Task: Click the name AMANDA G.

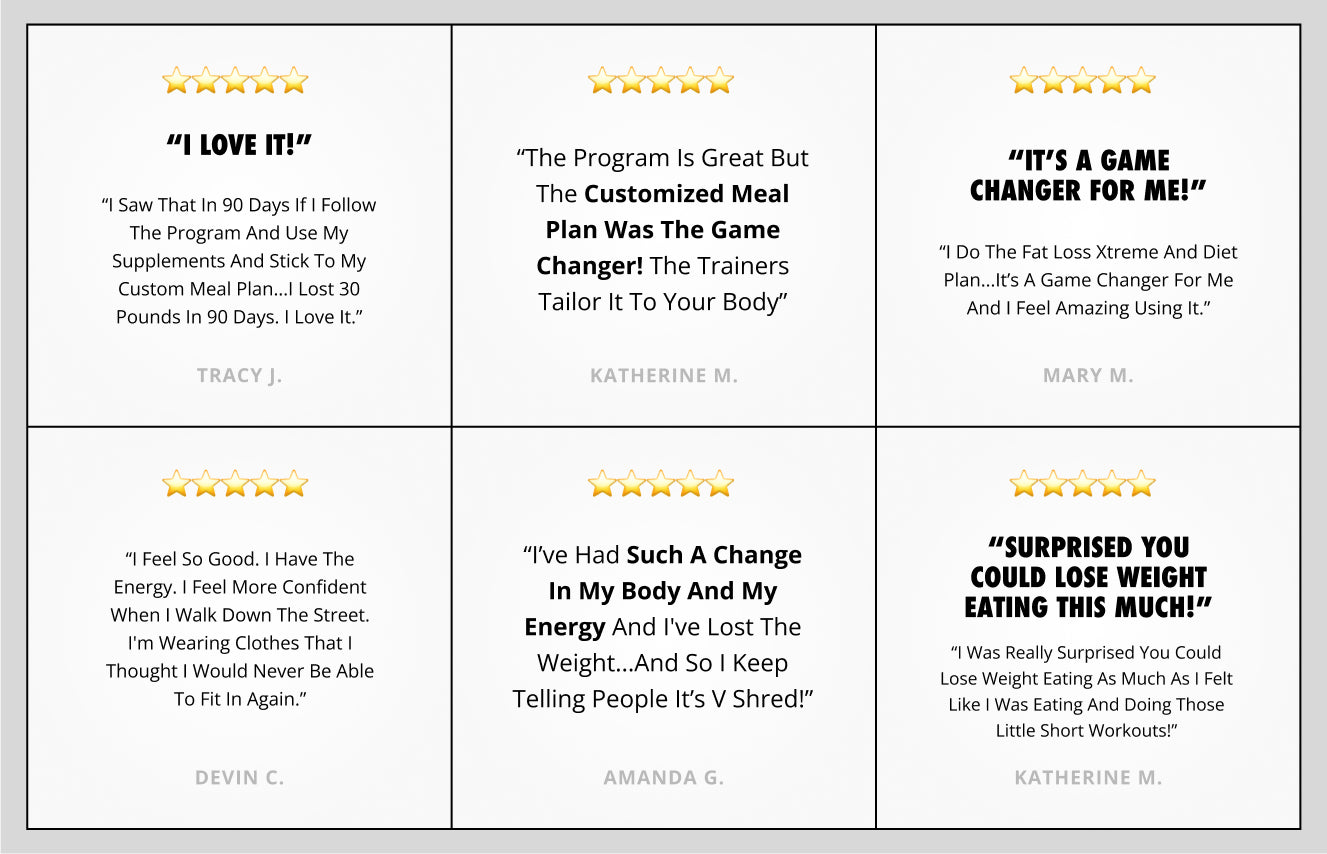Action: (664, 777)
